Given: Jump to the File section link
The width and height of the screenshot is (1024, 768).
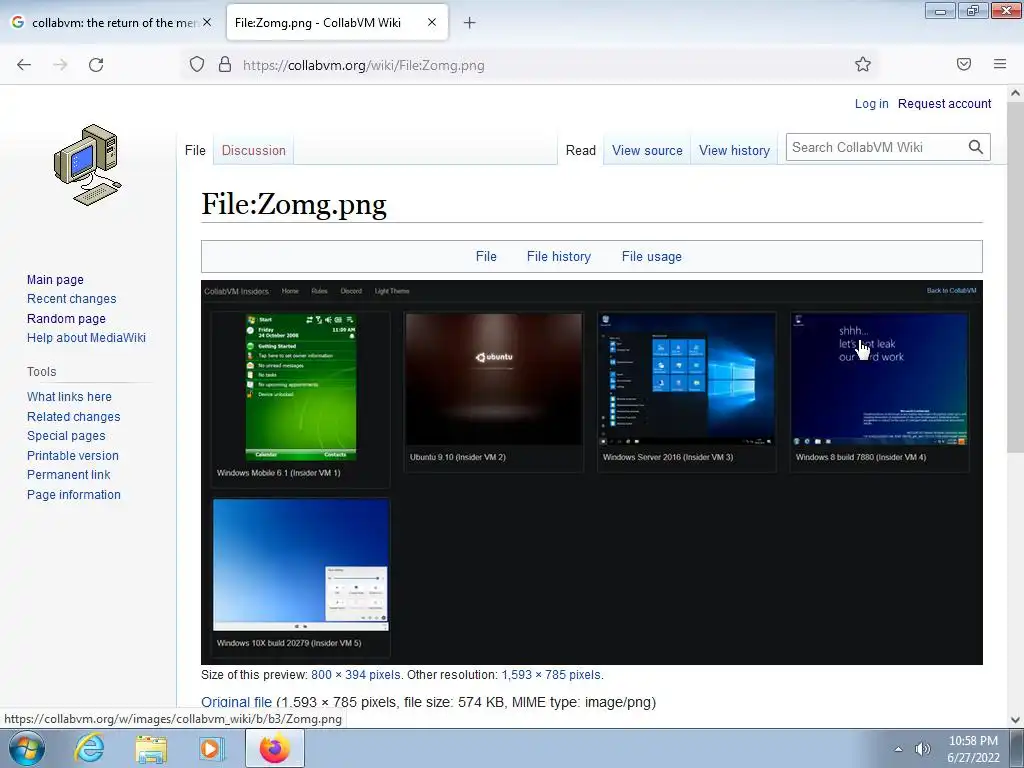Looking at the screenshot, I should coord(486,257).
